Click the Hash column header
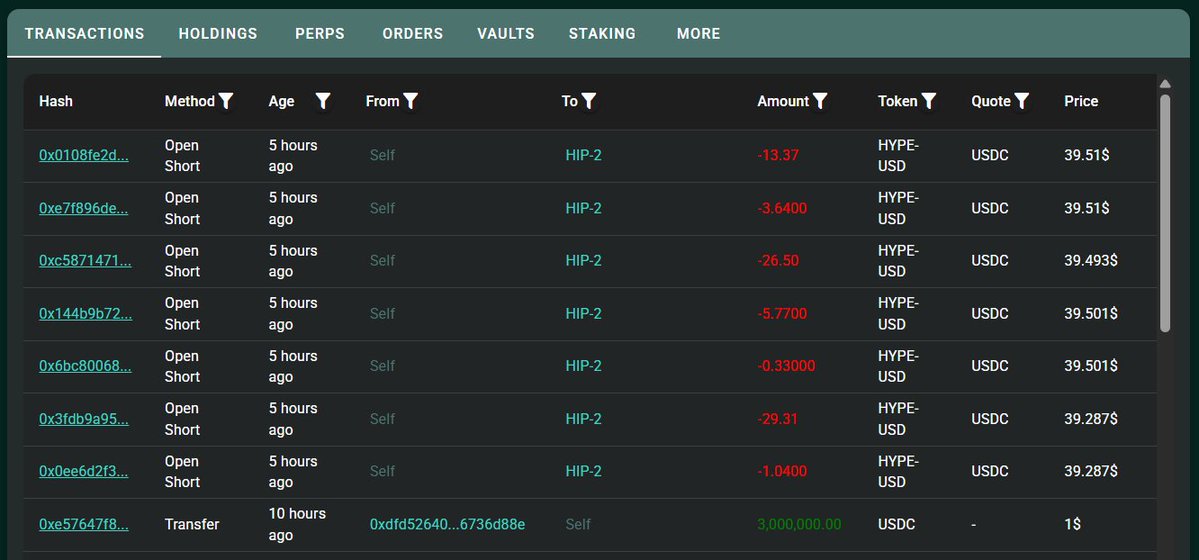 point(56,101)
